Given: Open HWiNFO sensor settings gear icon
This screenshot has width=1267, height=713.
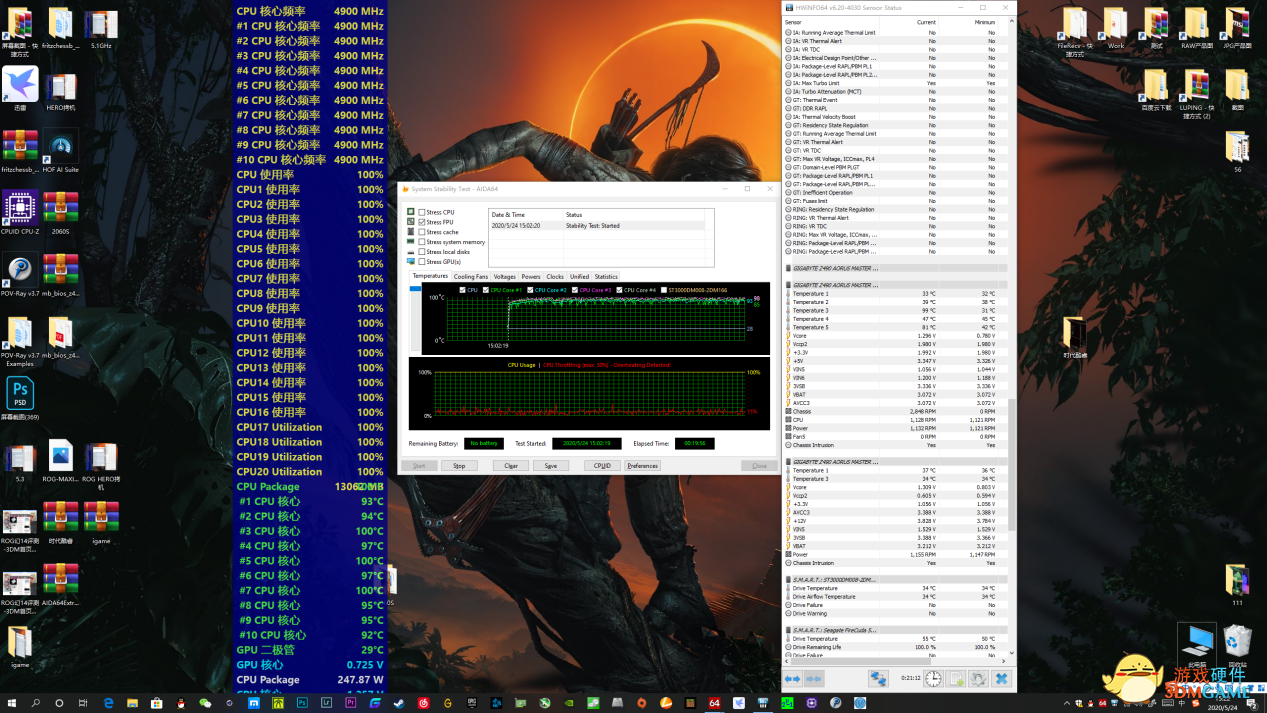Looking at the screenshot, I should tap(978, 679).
